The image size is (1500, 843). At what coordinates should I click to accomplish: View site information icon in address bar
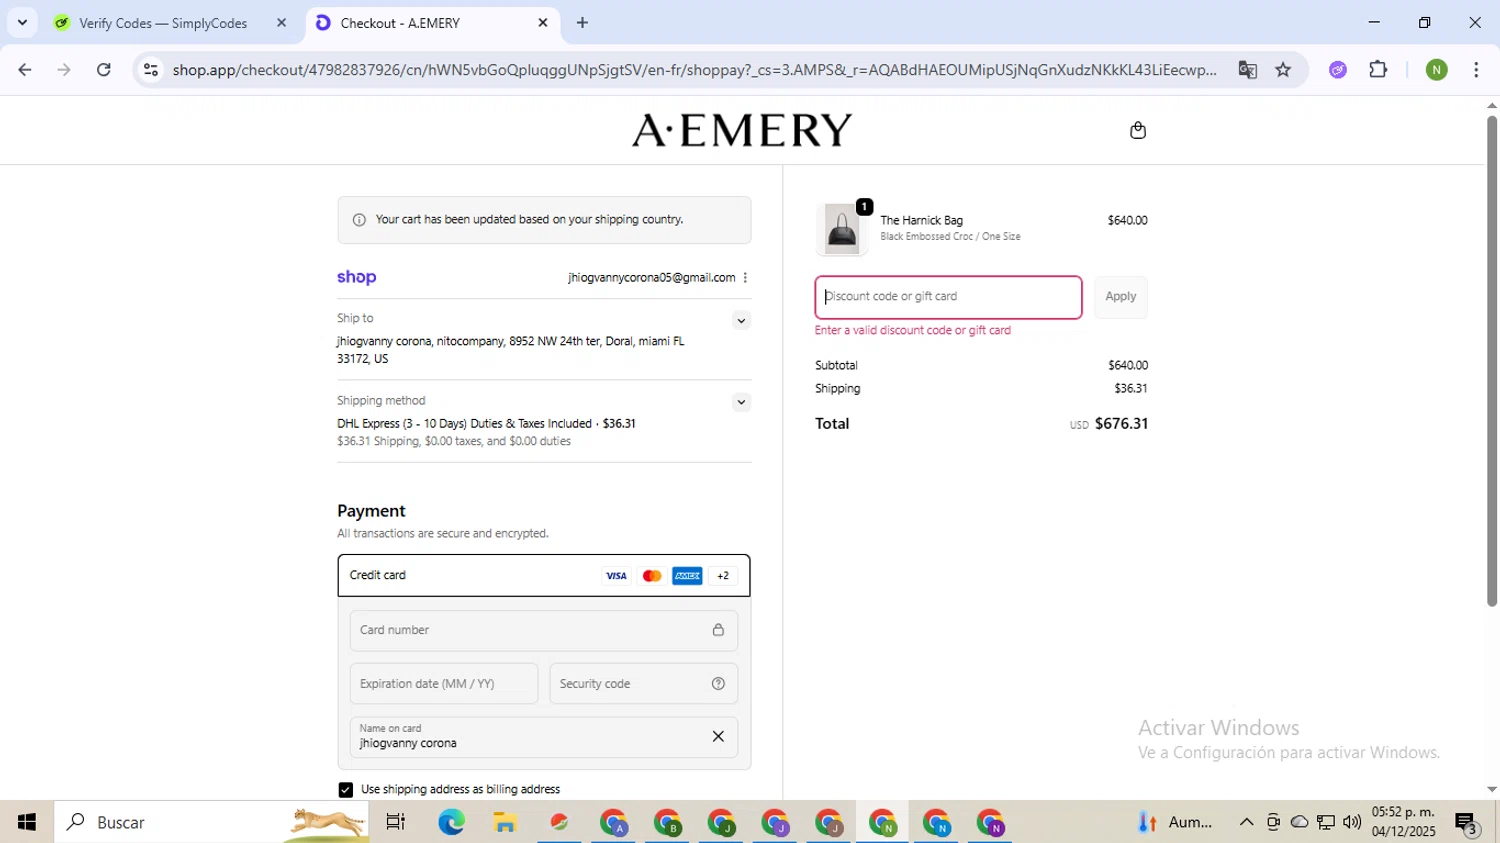pyautogui.click(x=151, y=70)
